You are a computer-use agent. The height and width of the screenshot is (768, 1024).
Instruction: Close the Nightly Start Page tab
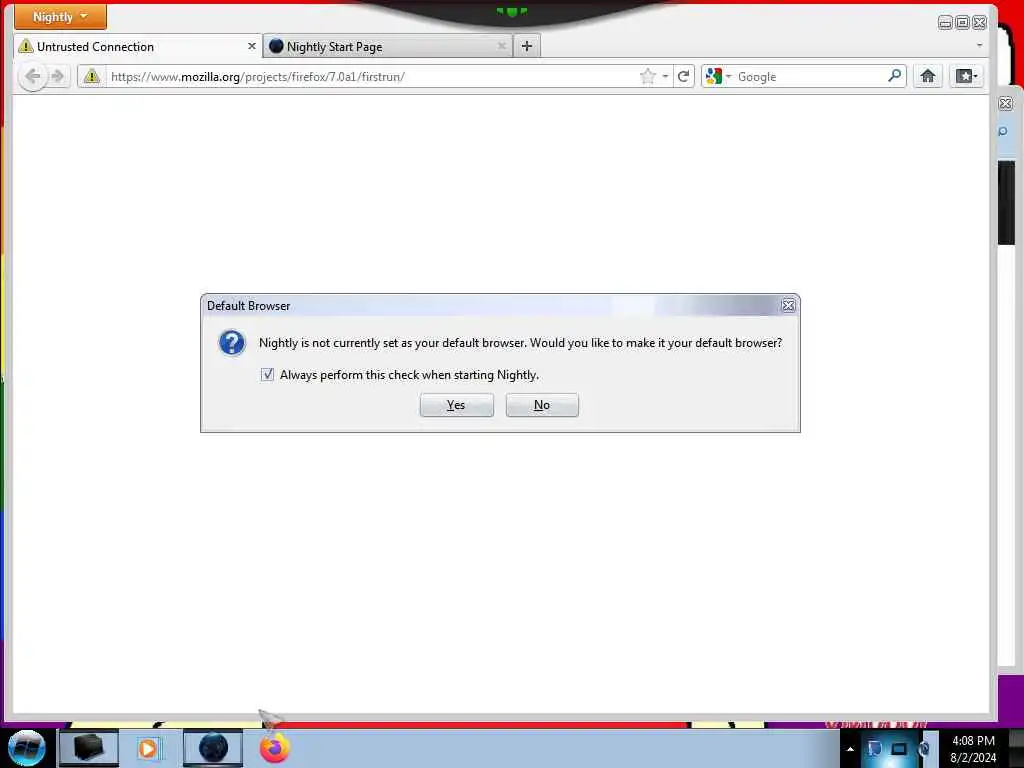coord(502,46)
